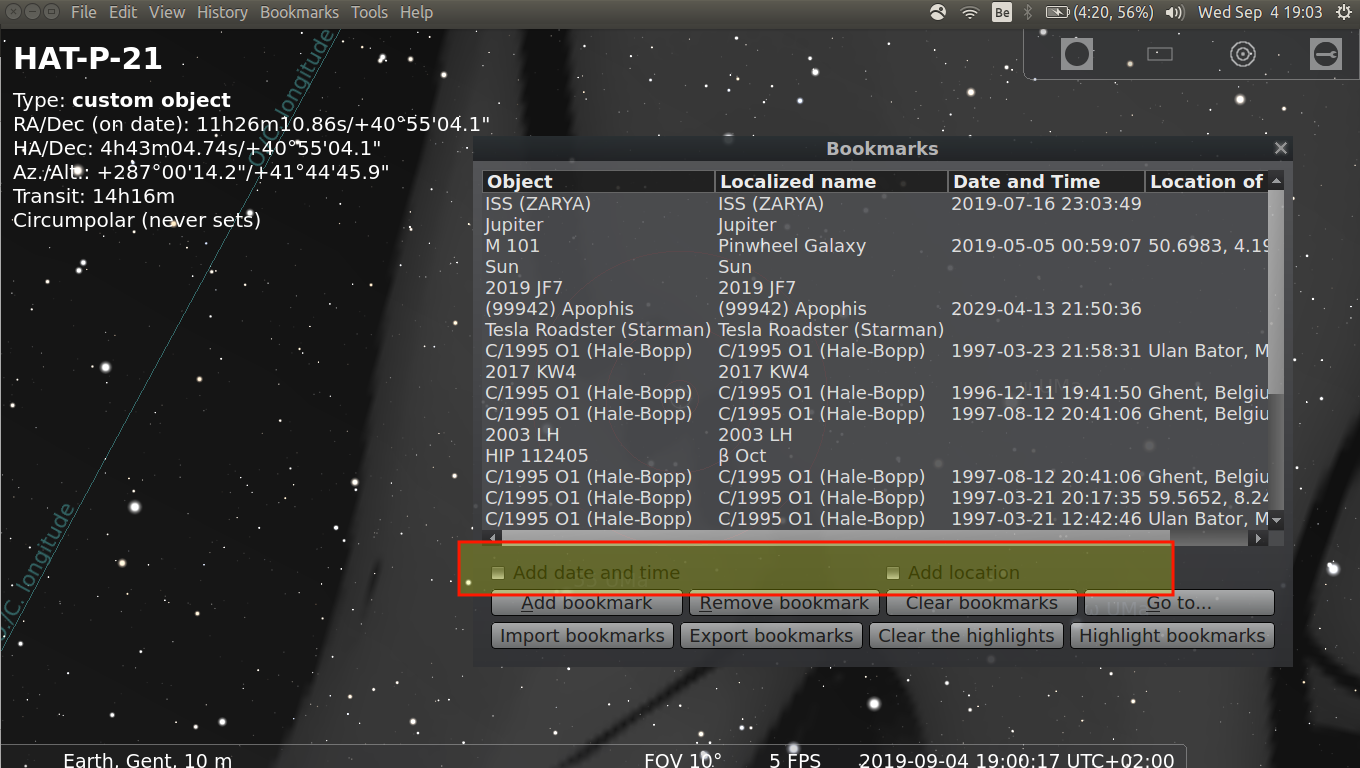Click the Import bookmarks button
The width and height of the screenshot is (1360, 768).
click(x=582, y=636)
